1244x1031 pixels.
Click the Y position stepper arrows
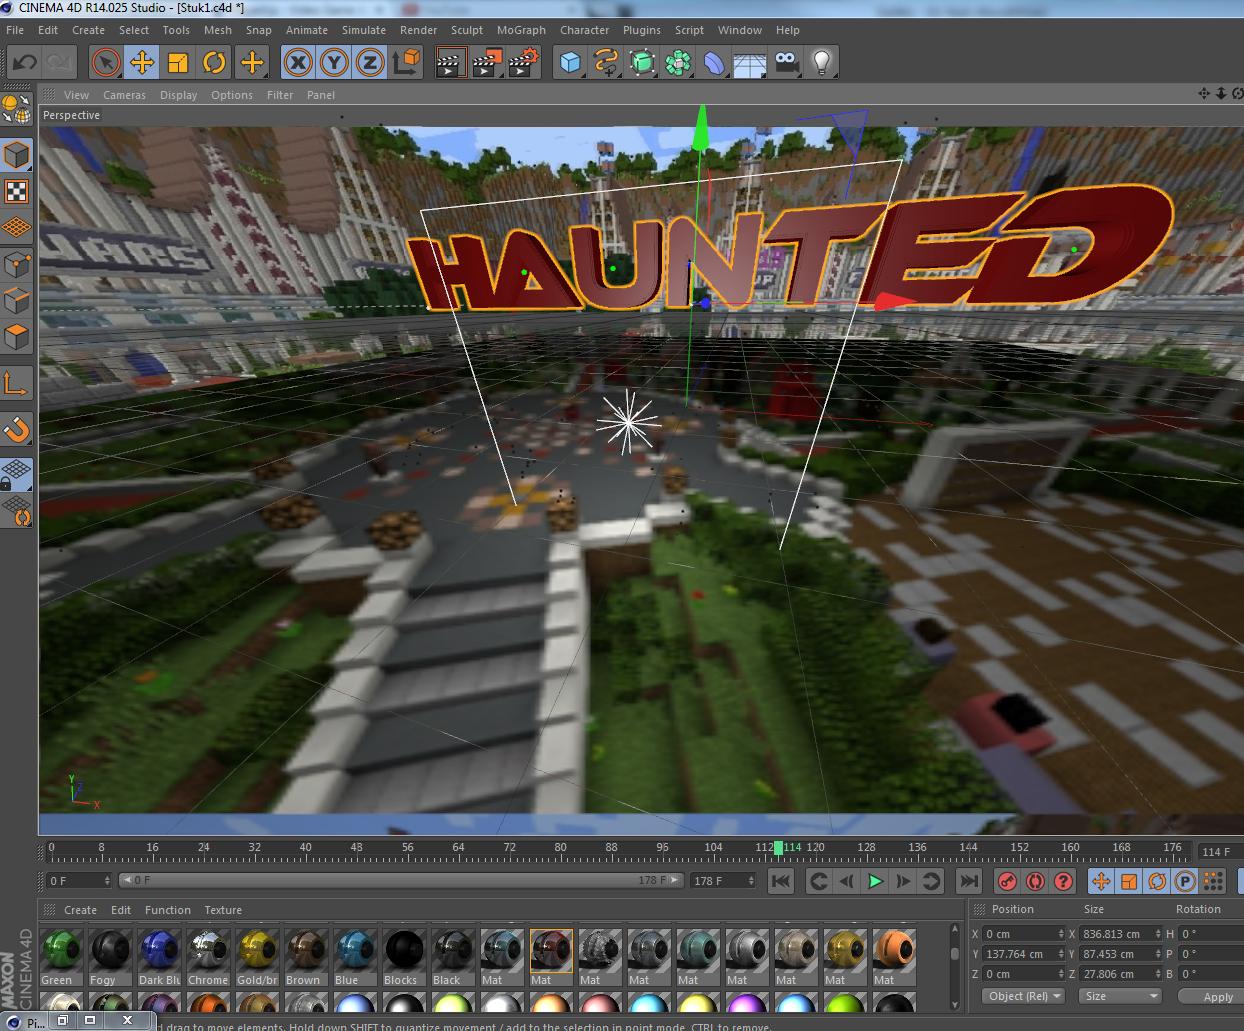click(x=1060, y=954)
